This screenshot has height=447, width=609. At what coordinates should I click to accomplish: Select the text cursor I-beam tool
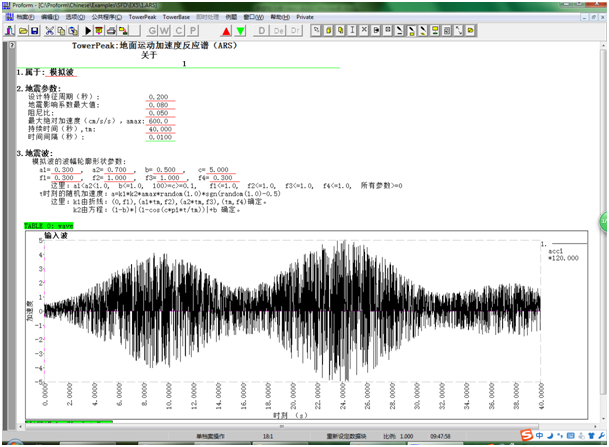[352, 30]
